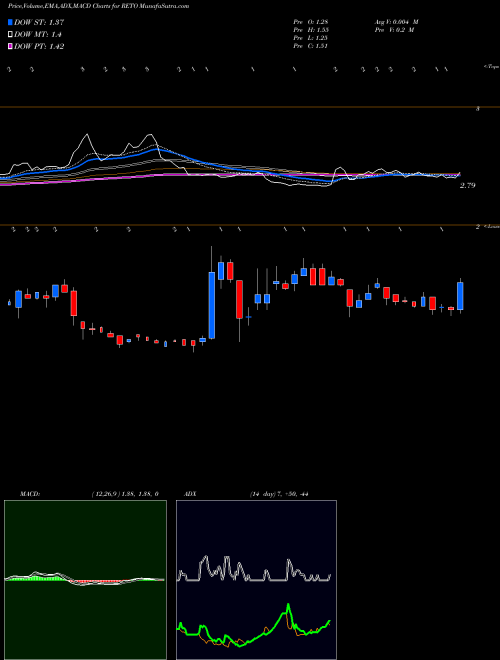Image resolution: width=500 pixels, height=660 pixels.
Task: Click the magenta DOW PT legend swatch
Action: 10,47
